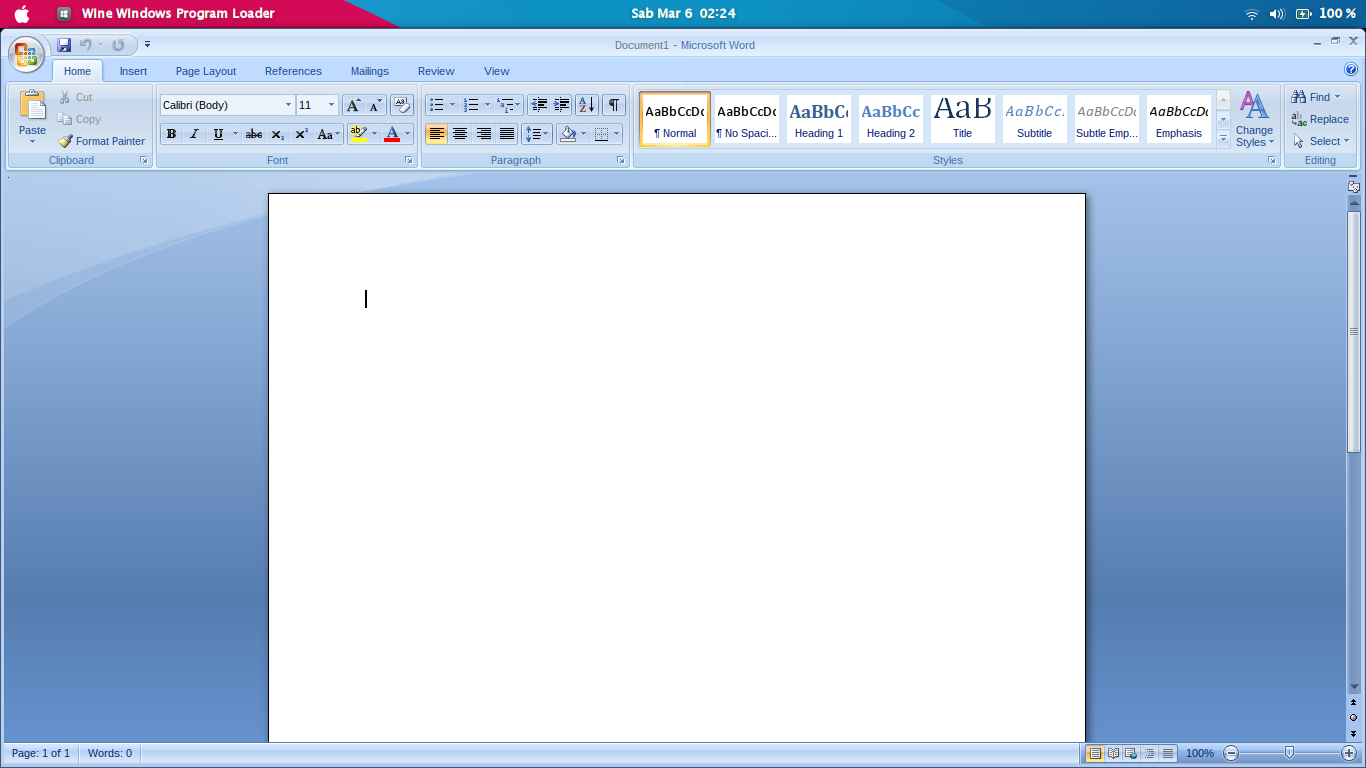This screenshot has width=1366, height=768.
Task: Save the document from Quick Access toolbar
Action: [64, 45]
